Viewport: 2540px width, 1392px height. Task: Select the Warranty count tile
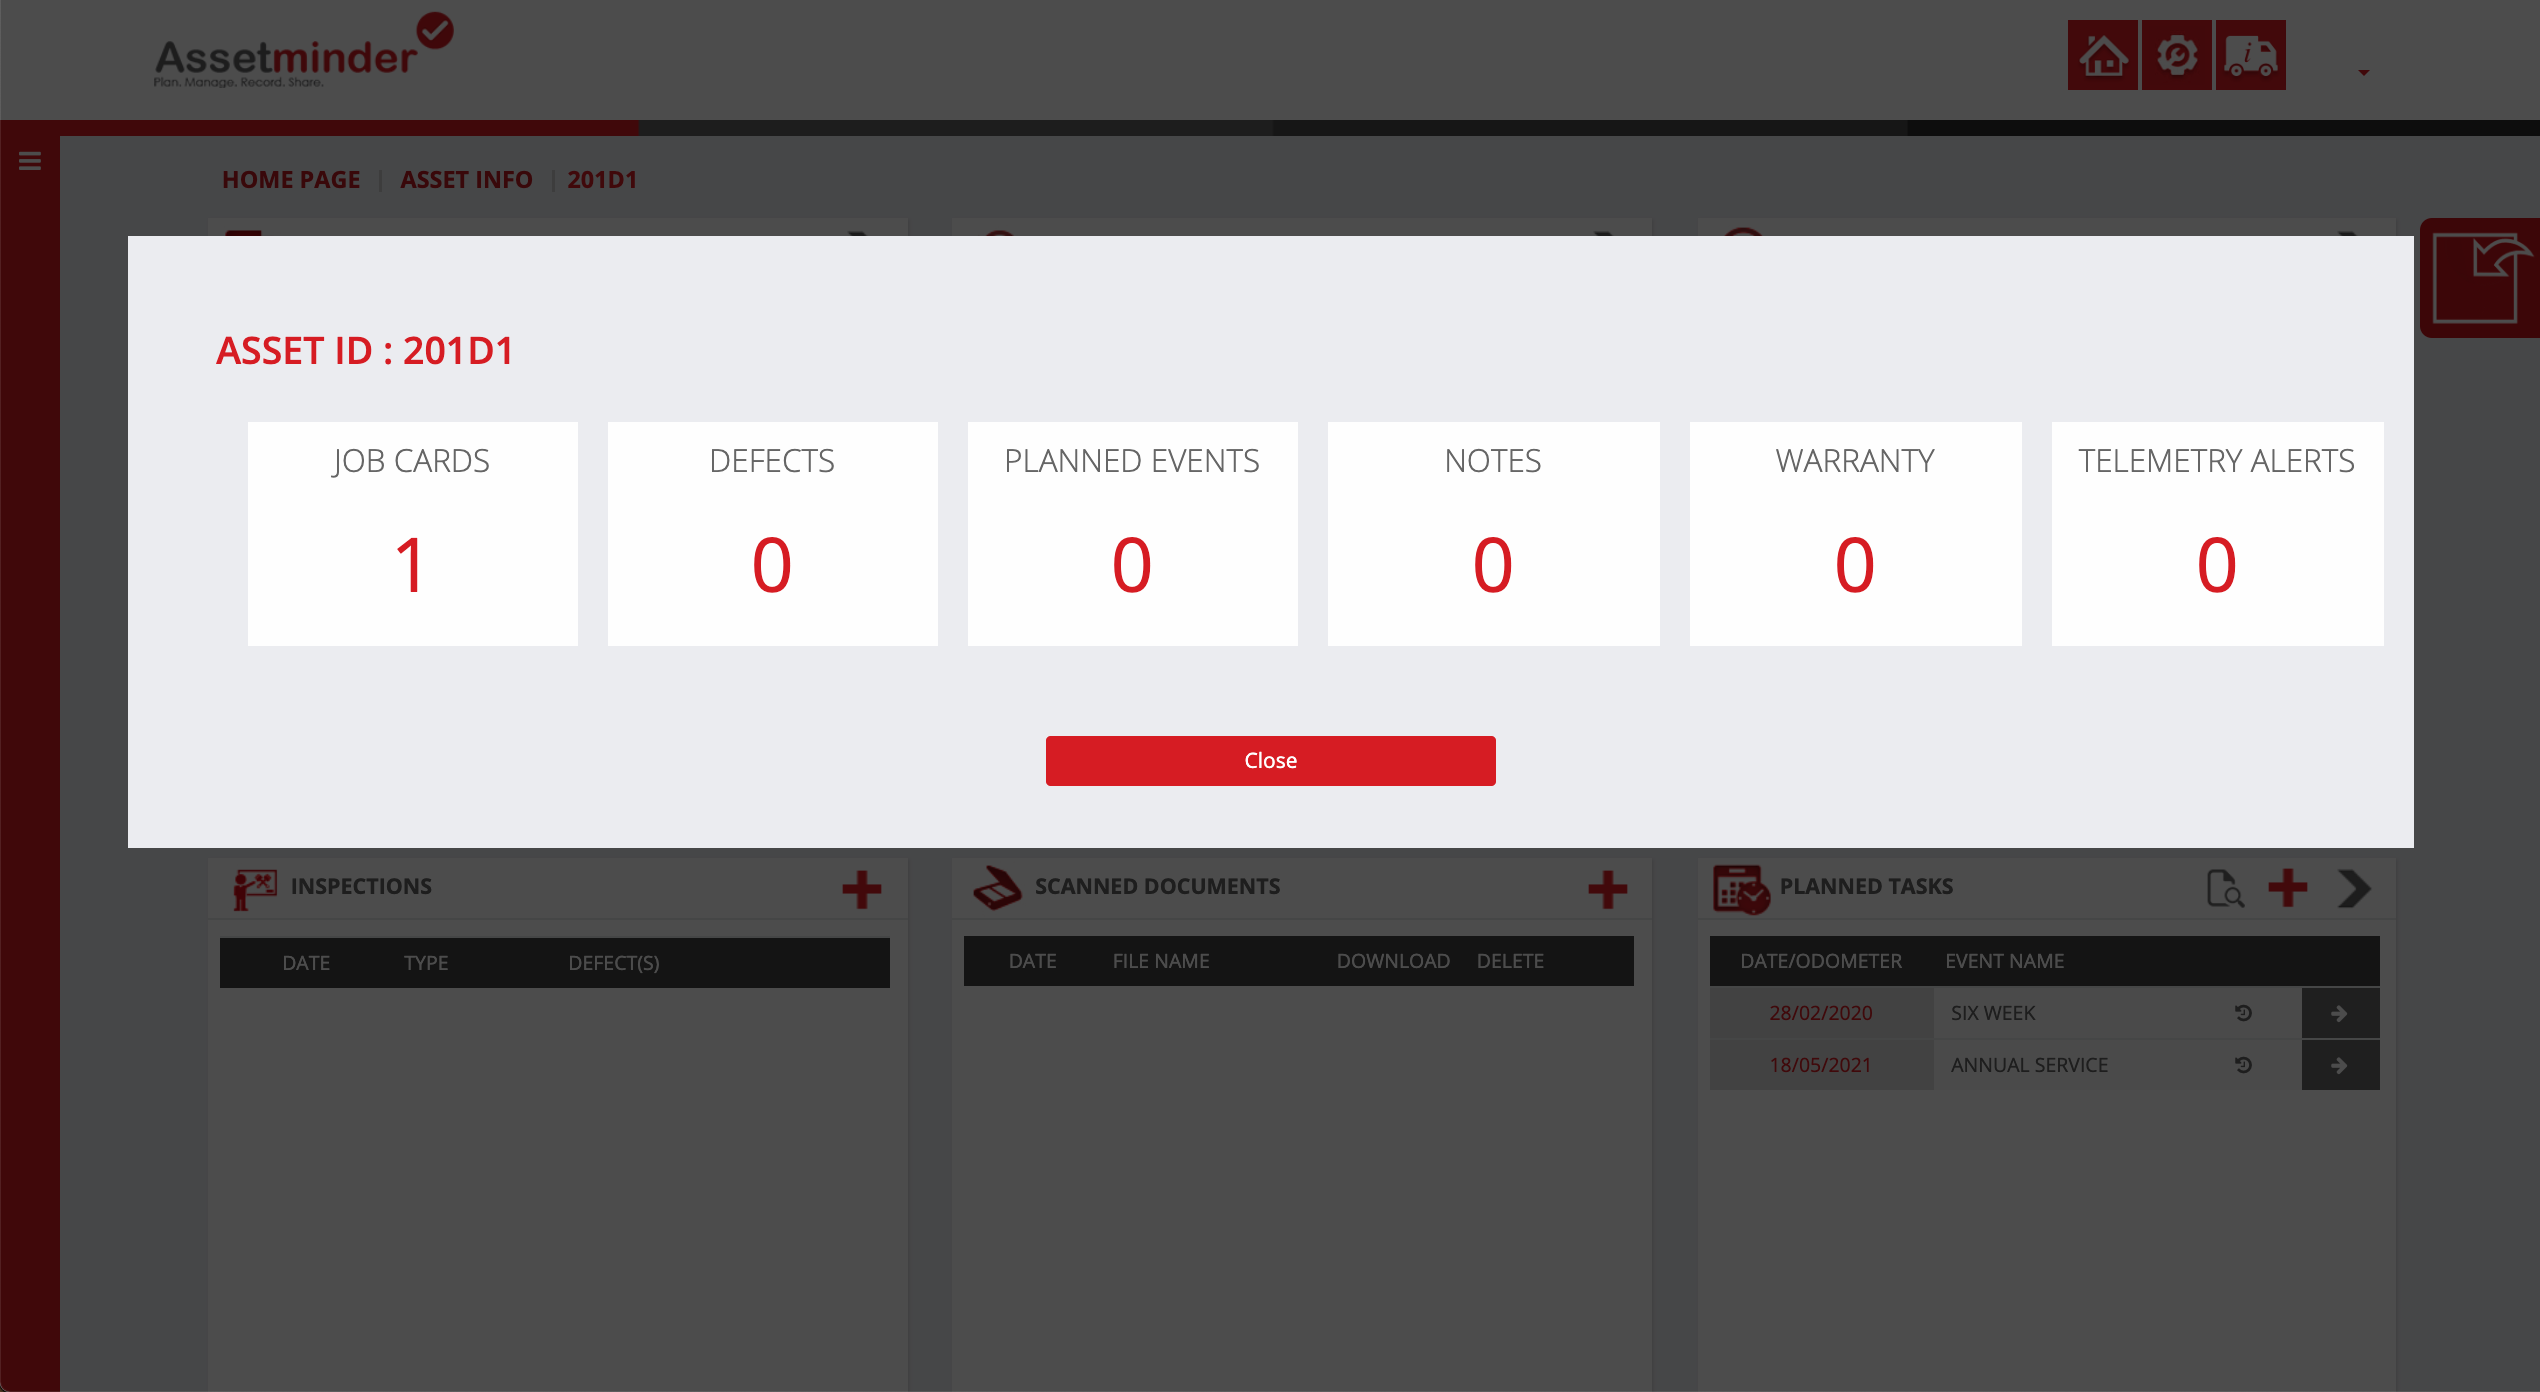click(1855, 534)
